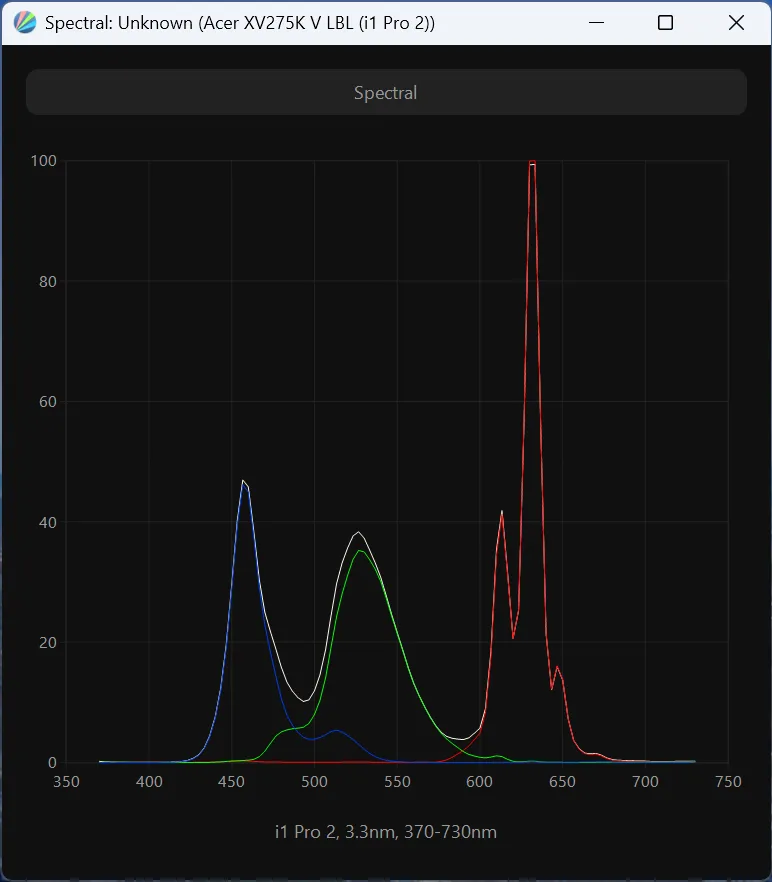Click the small blue bump near 515nm

click(x=337, y=731)
